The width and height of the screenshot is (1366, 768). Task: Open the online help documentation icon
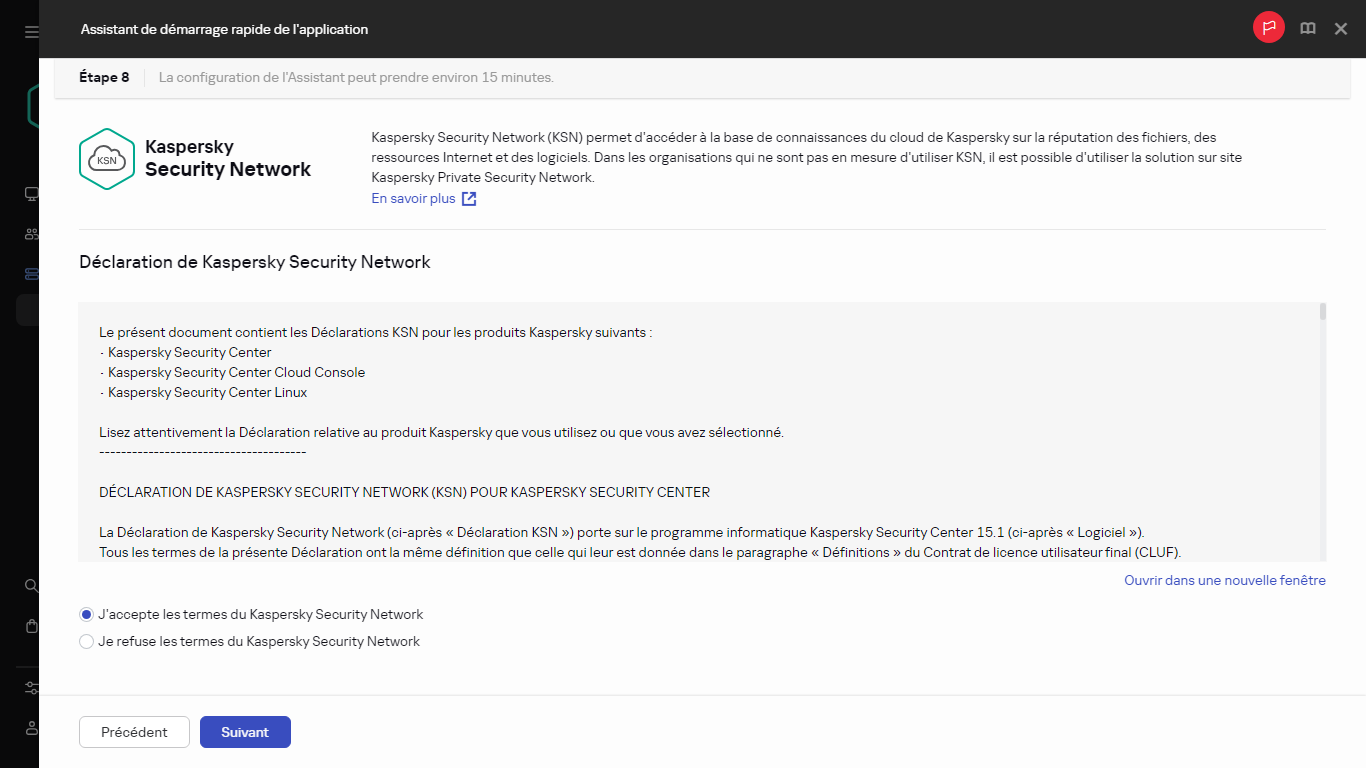(x=1307, y=28)
